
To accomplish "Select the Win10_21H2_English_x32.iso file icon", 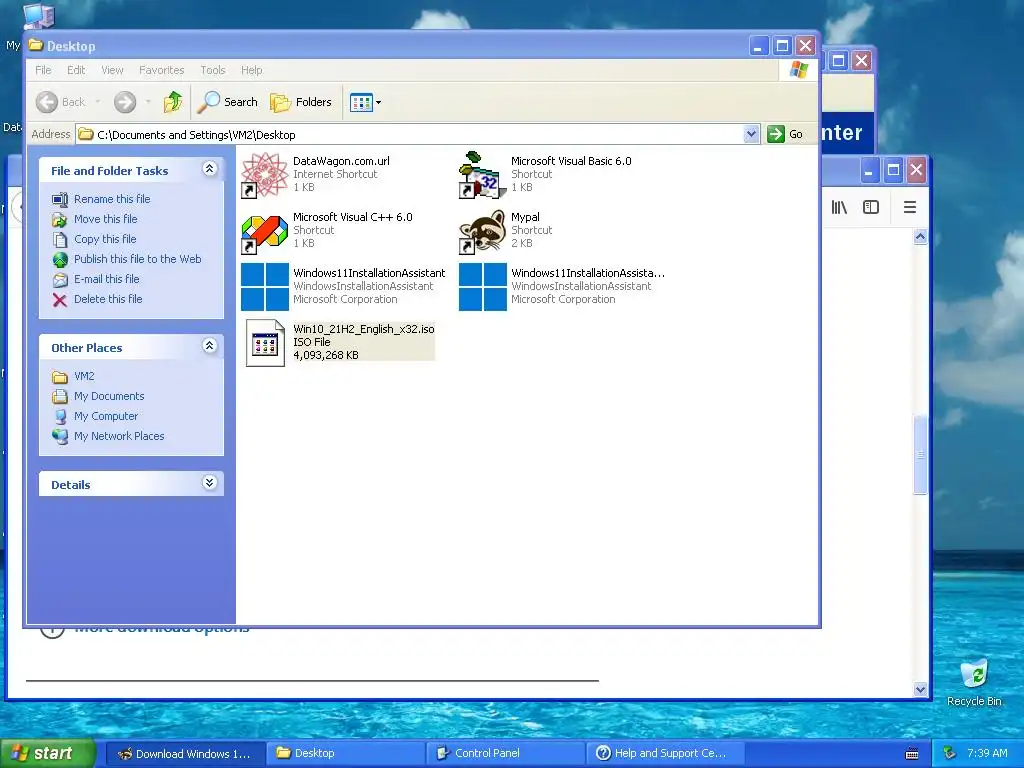I will point(265,343).
